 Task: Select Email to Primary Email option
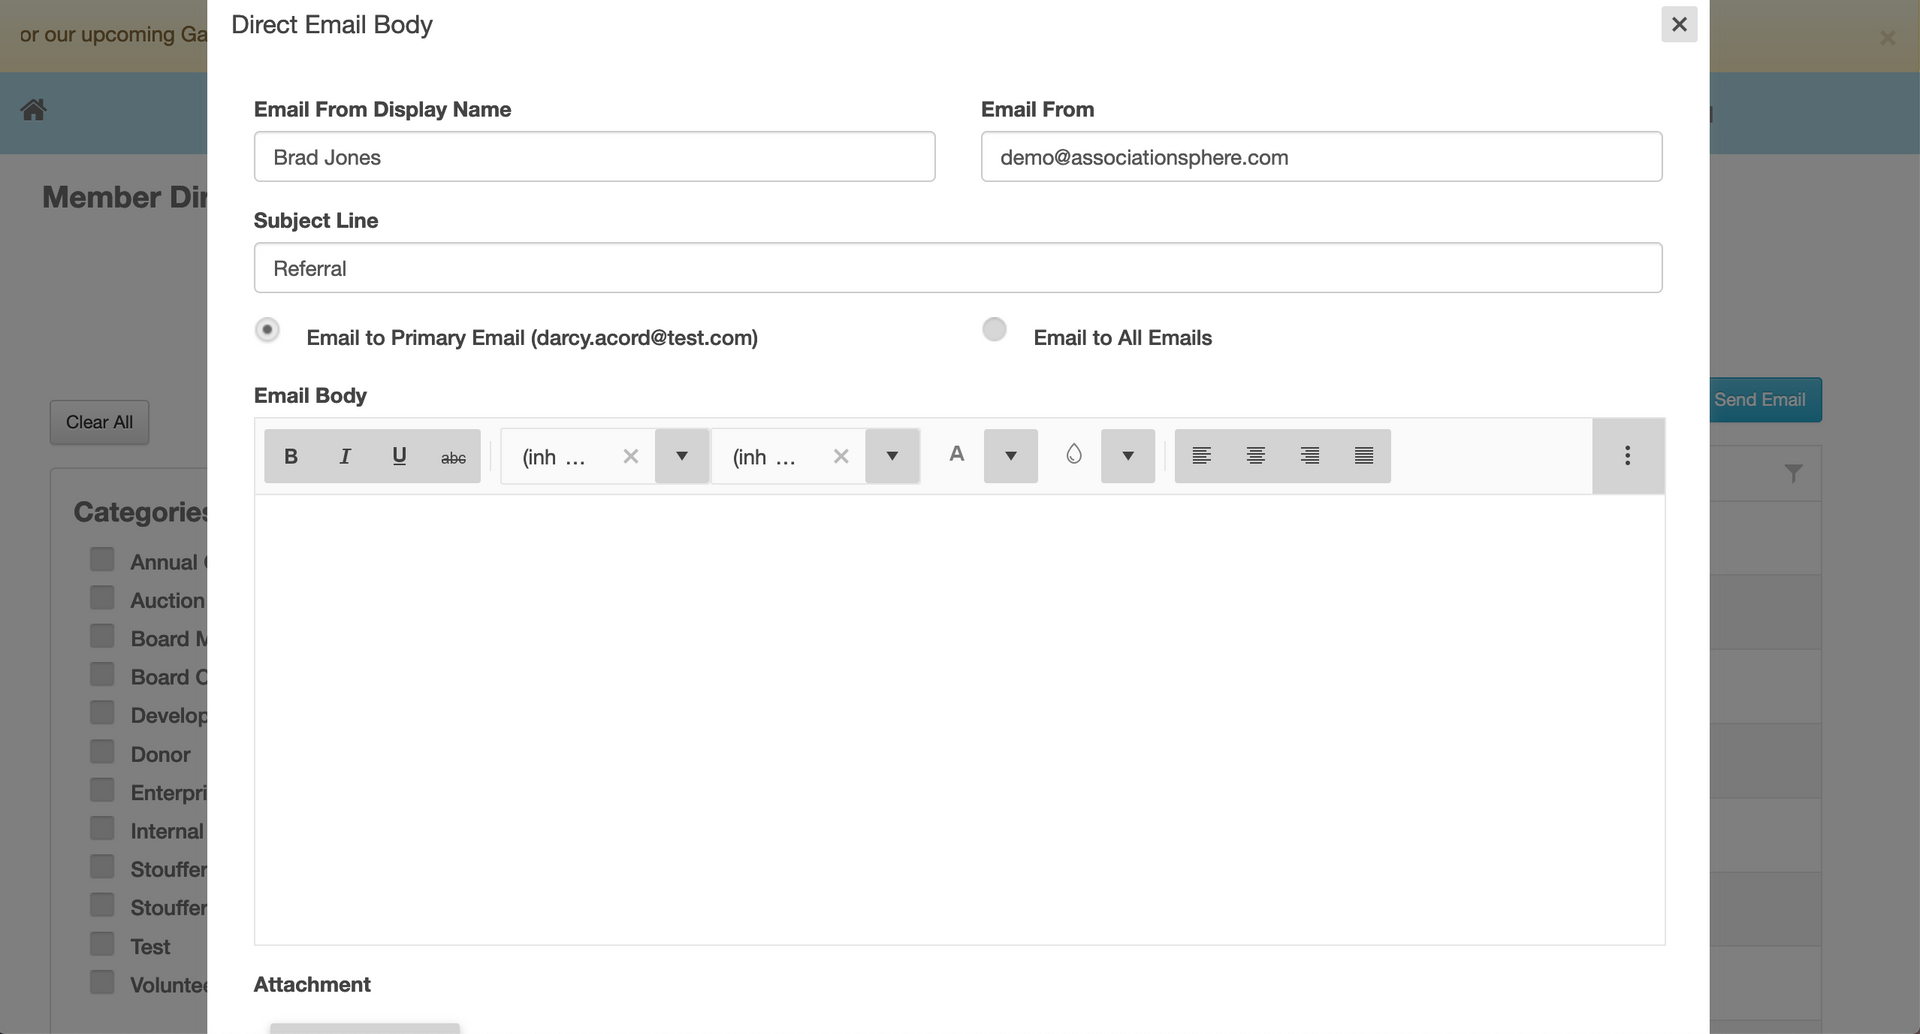click(267, 329)
